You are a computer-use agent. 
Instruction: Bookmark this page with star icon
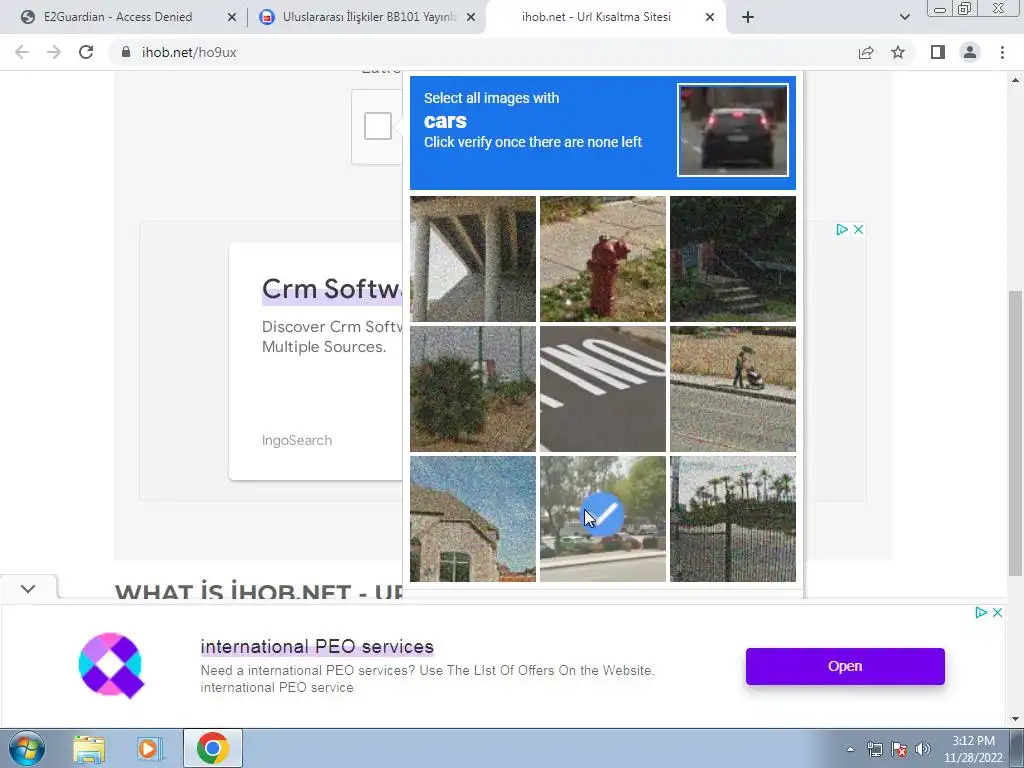[x=898, y=52]
